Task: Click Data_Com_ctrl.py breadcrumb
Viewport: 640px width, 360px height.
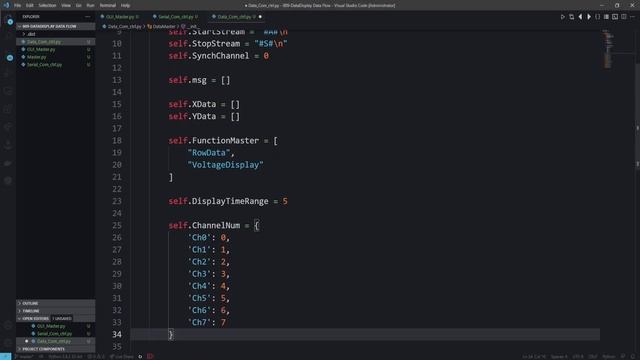Action: pyautogui.click(x=124, y=27)
